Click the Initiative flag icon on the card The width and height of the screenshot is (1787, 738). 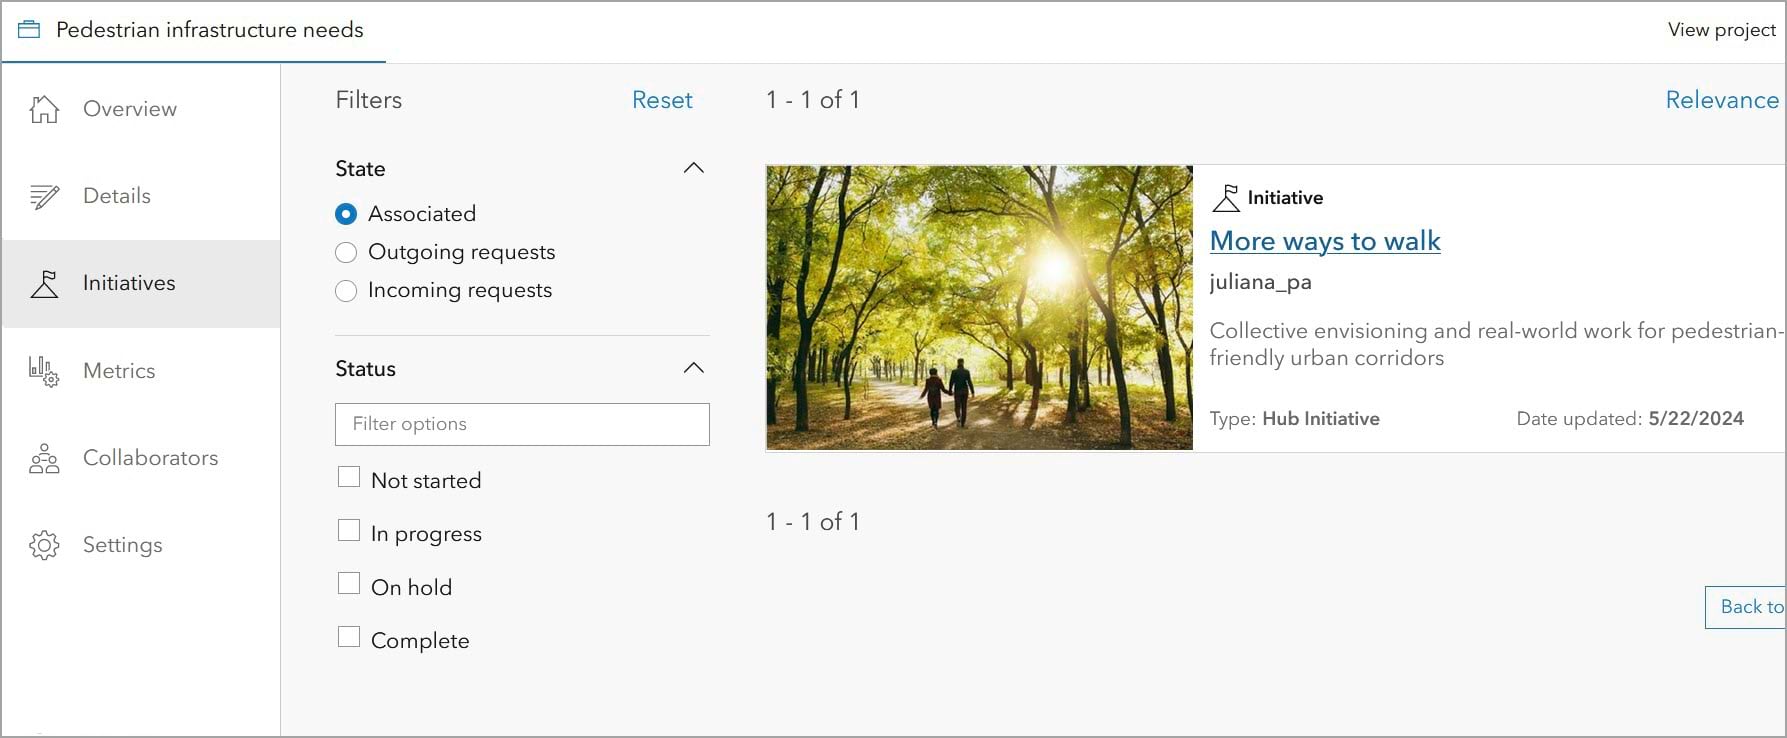click(1226, 198)
